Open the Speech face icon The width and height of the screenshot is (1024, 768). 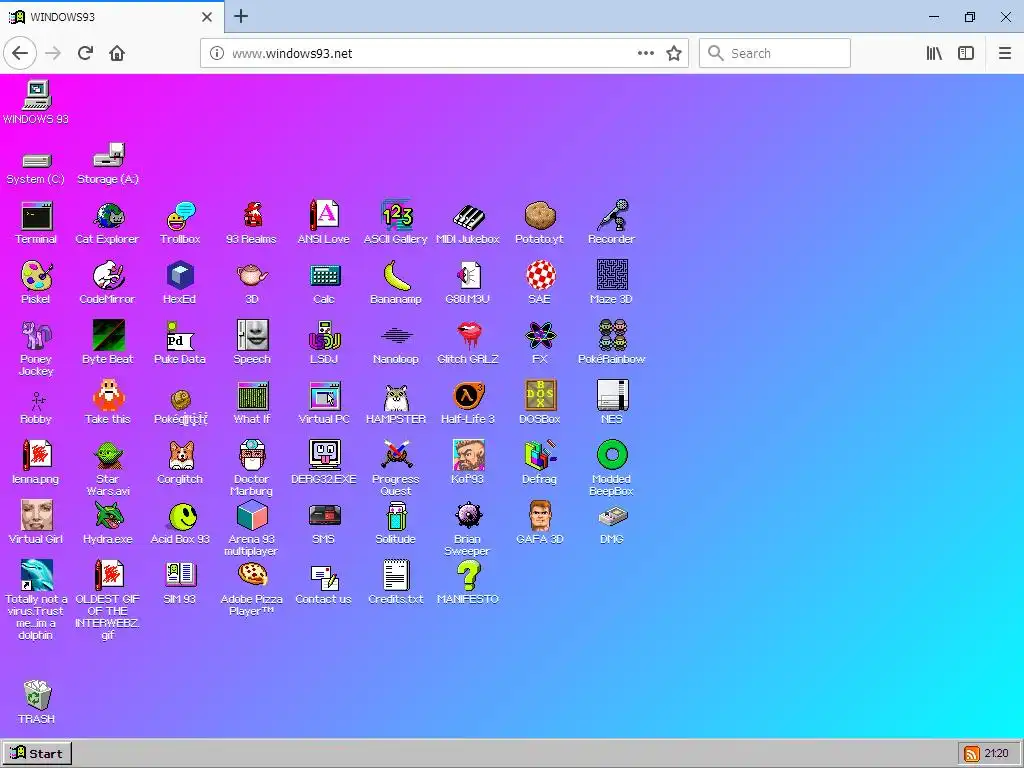pyautogui.click(x=252, y=336)
